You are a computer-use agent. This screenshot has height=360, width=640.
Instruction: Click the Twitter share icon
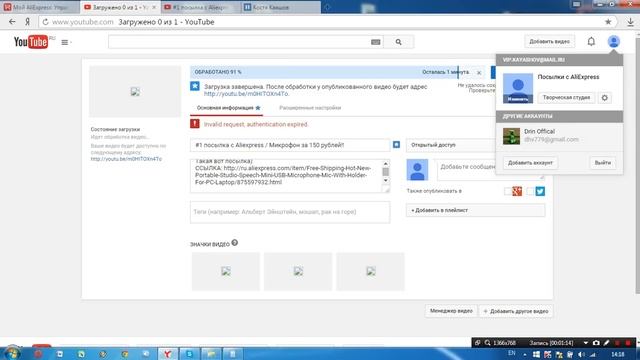click(540, 191)
